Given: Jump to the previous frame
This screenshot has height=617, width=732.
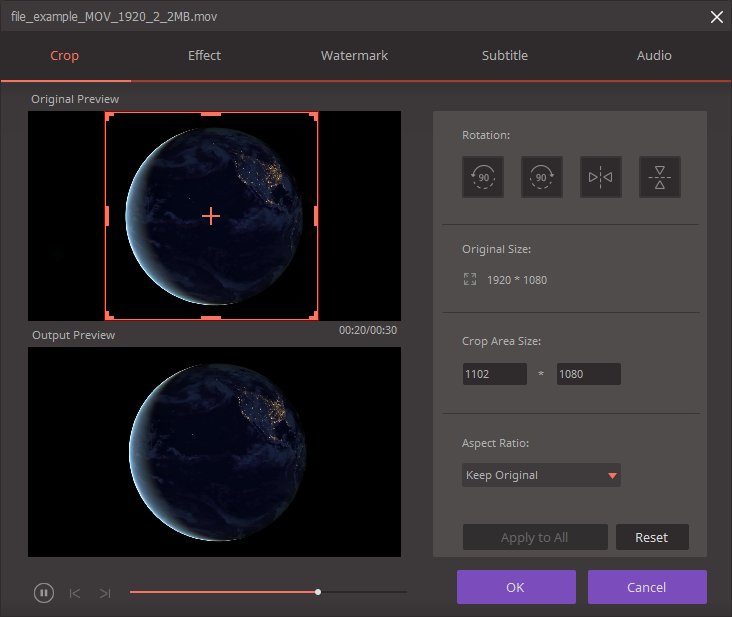Looking at the screenshot, I should [75, 593].
